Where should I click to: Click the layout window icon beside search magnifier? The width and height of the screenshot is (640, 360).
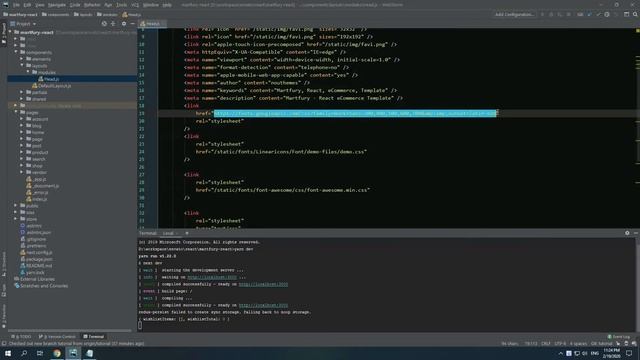[627, 14]
